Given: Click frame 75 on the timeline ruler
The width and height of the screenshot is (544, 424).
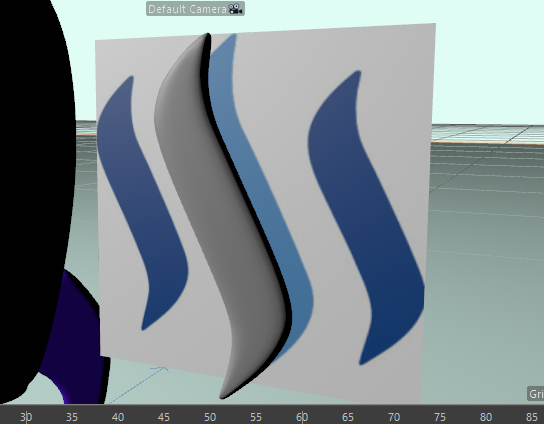Looking at the screenshot, I should coord(440,417).
